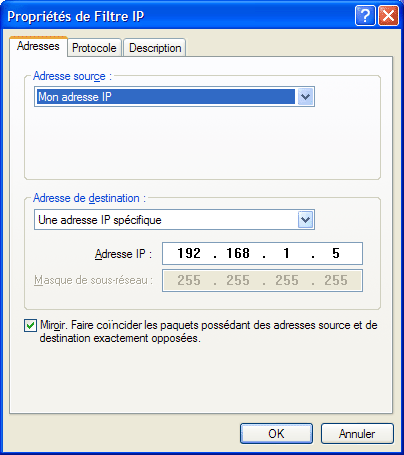Click the Une adresse IP spécifique combo box
The image size is (404, 455).
[174, 220]
